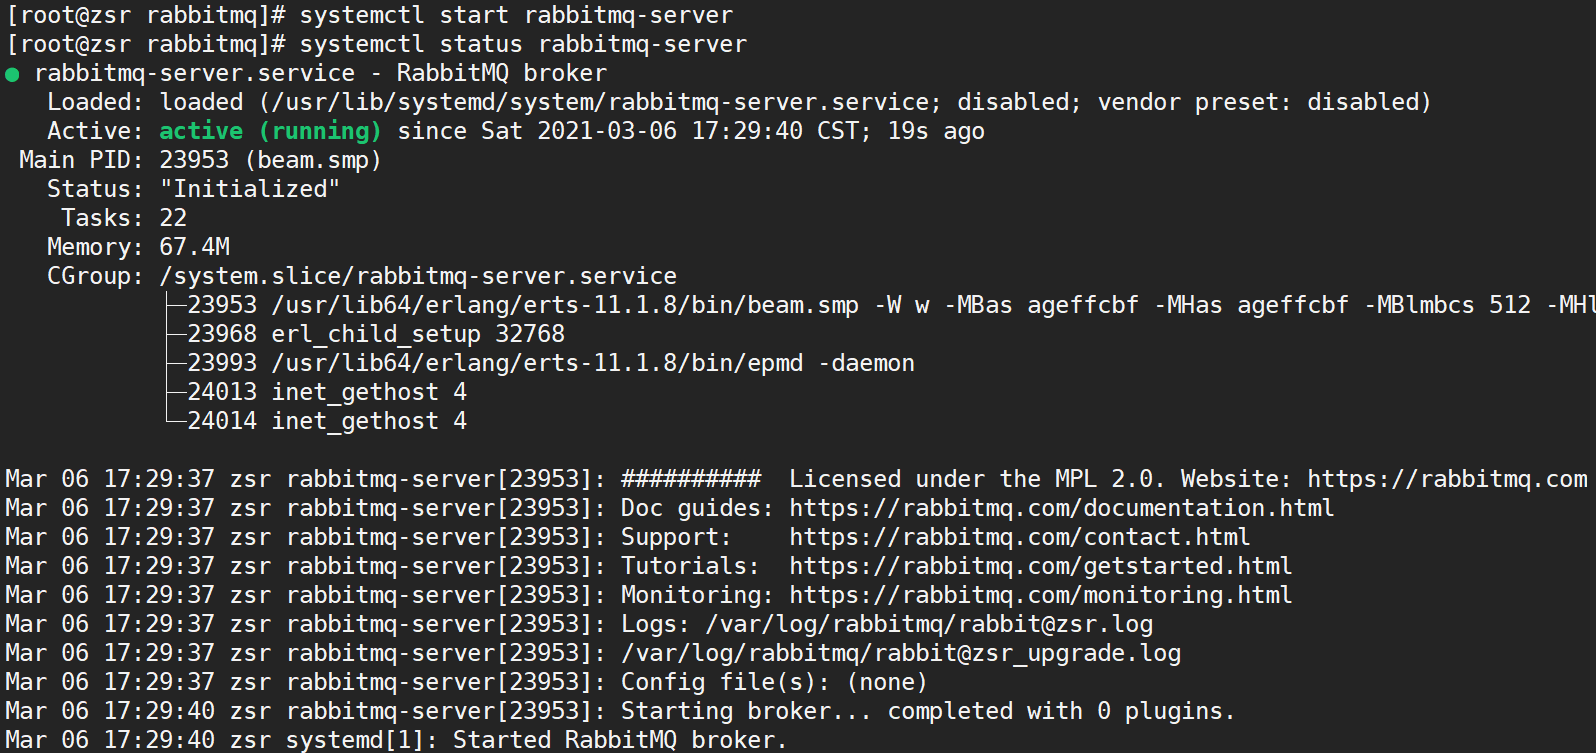Image resolution: width=1596 pixels, height=753 pixels.
Task: Open the getstarted.html tutorials URL
Action: pos(1039,566)
